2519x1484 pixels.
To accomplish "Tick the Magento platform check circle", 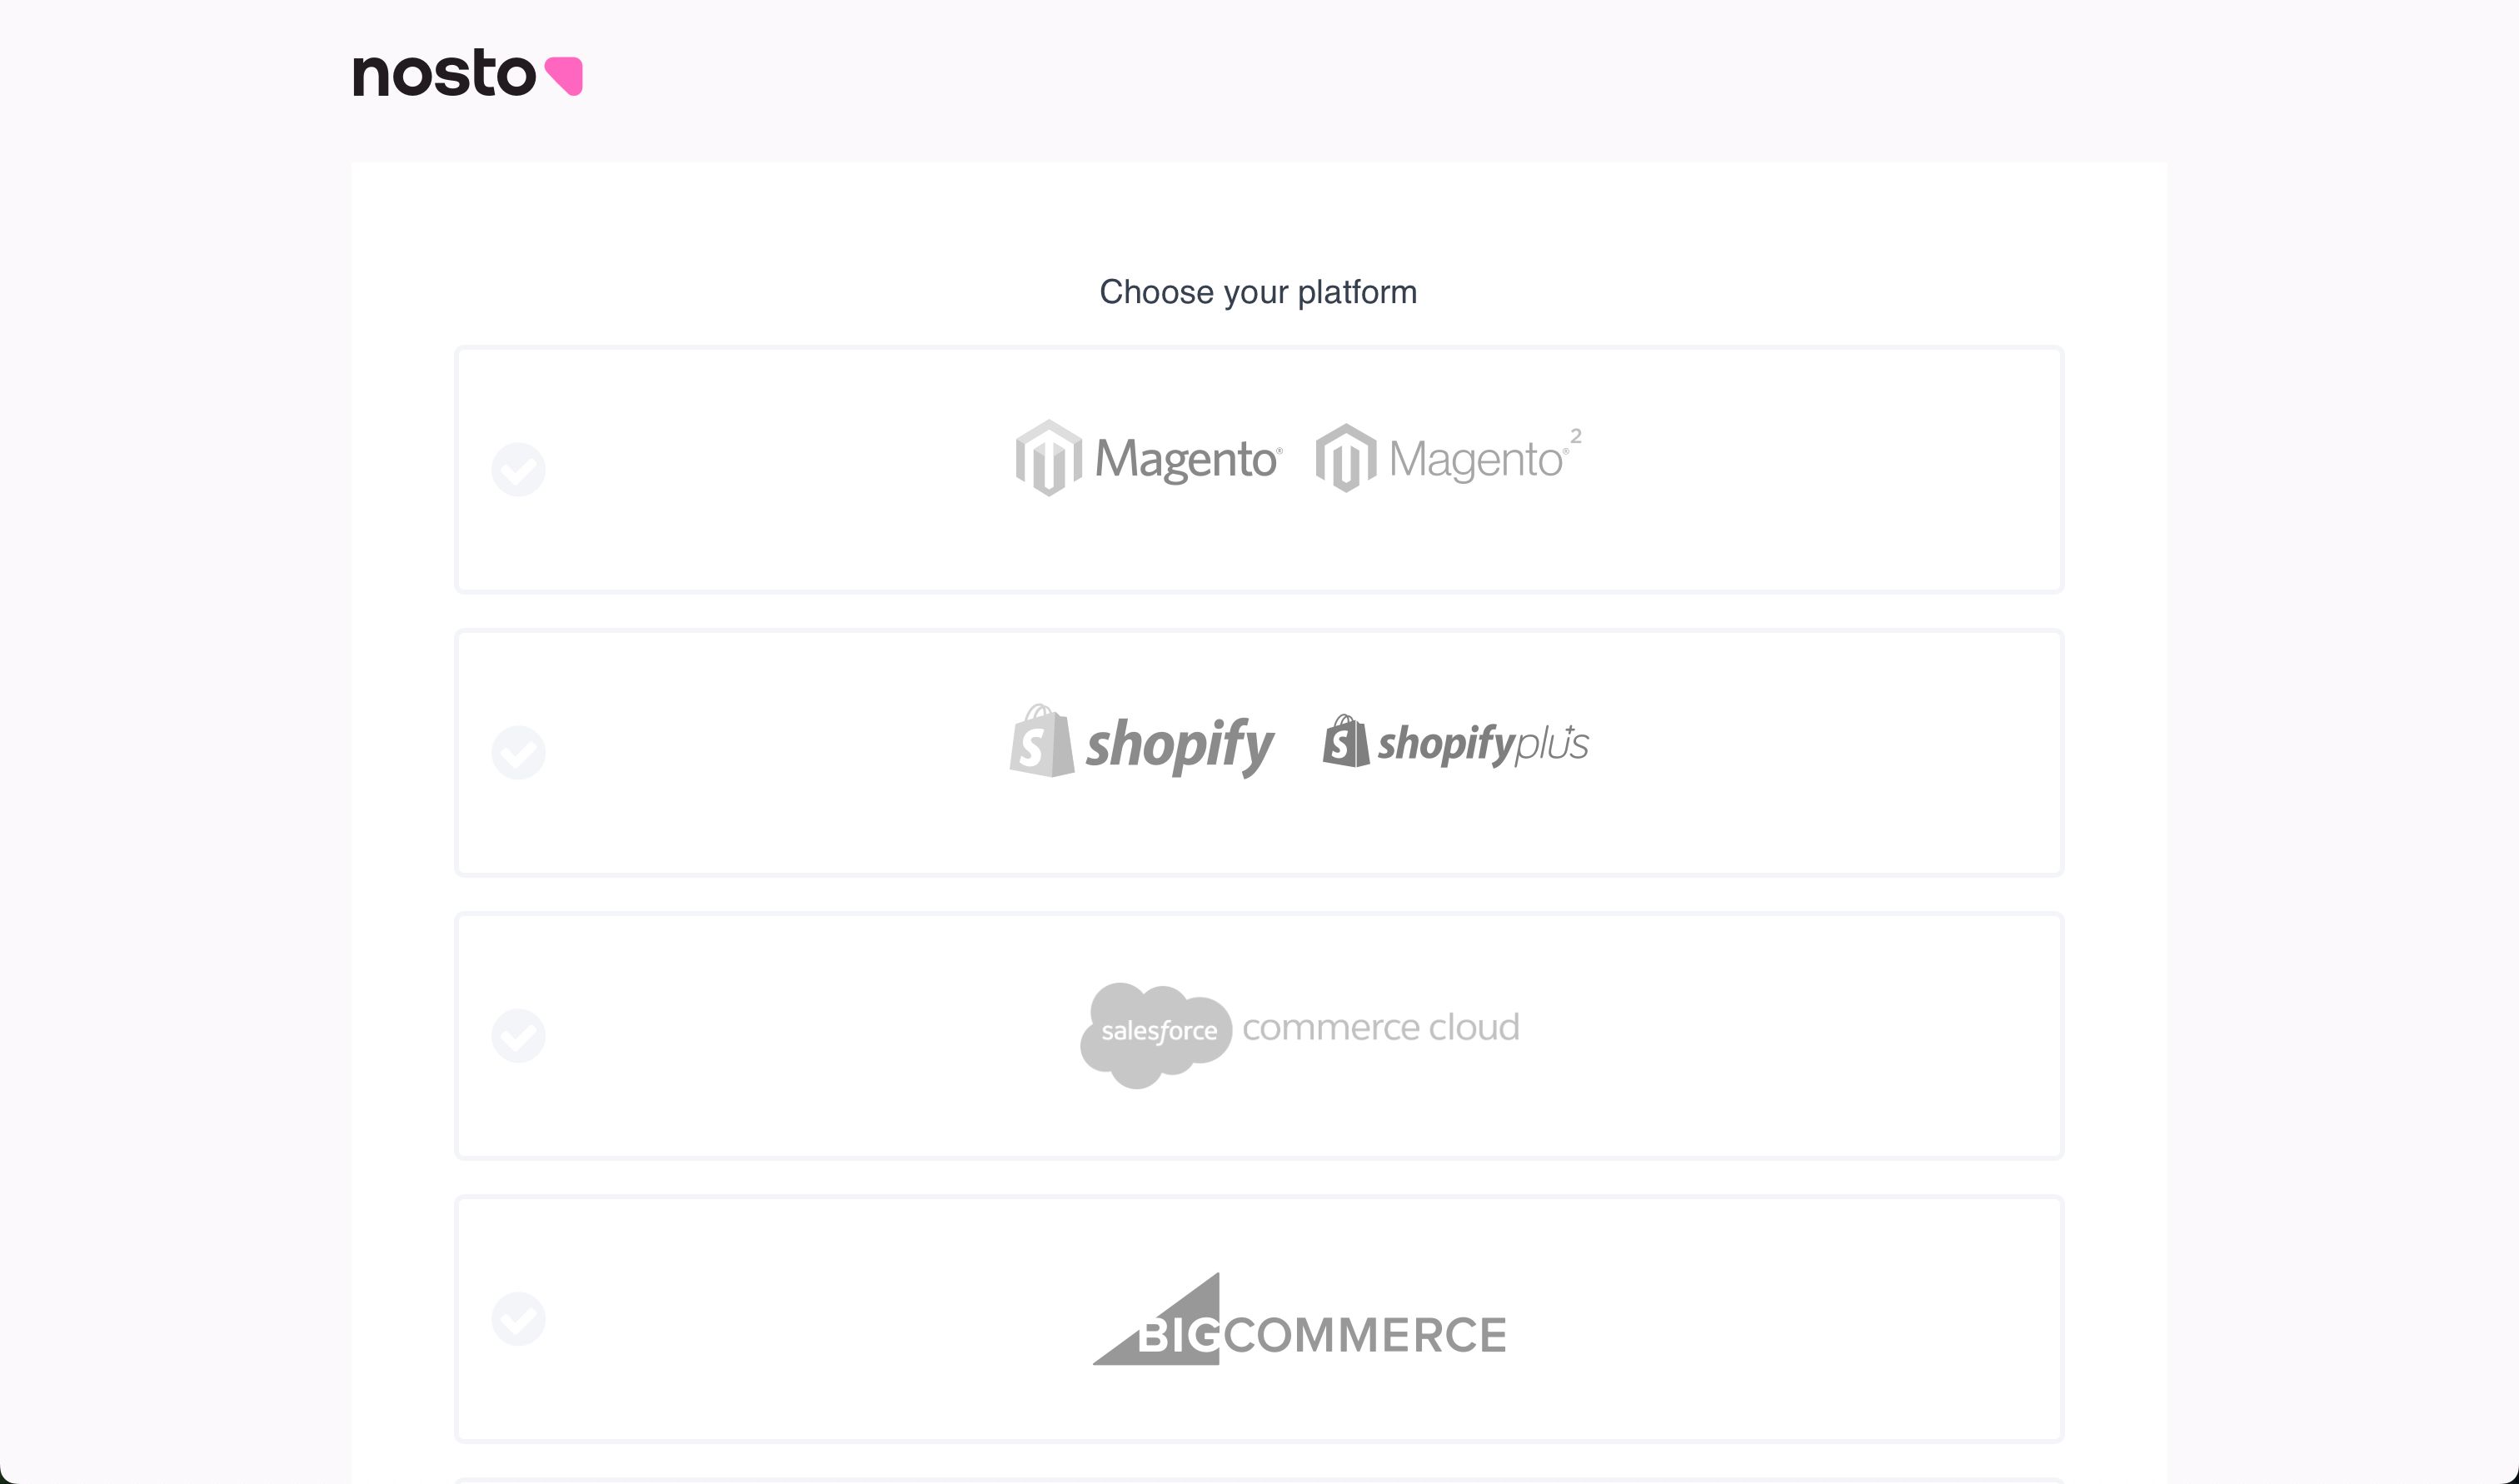I will point(518,469).
